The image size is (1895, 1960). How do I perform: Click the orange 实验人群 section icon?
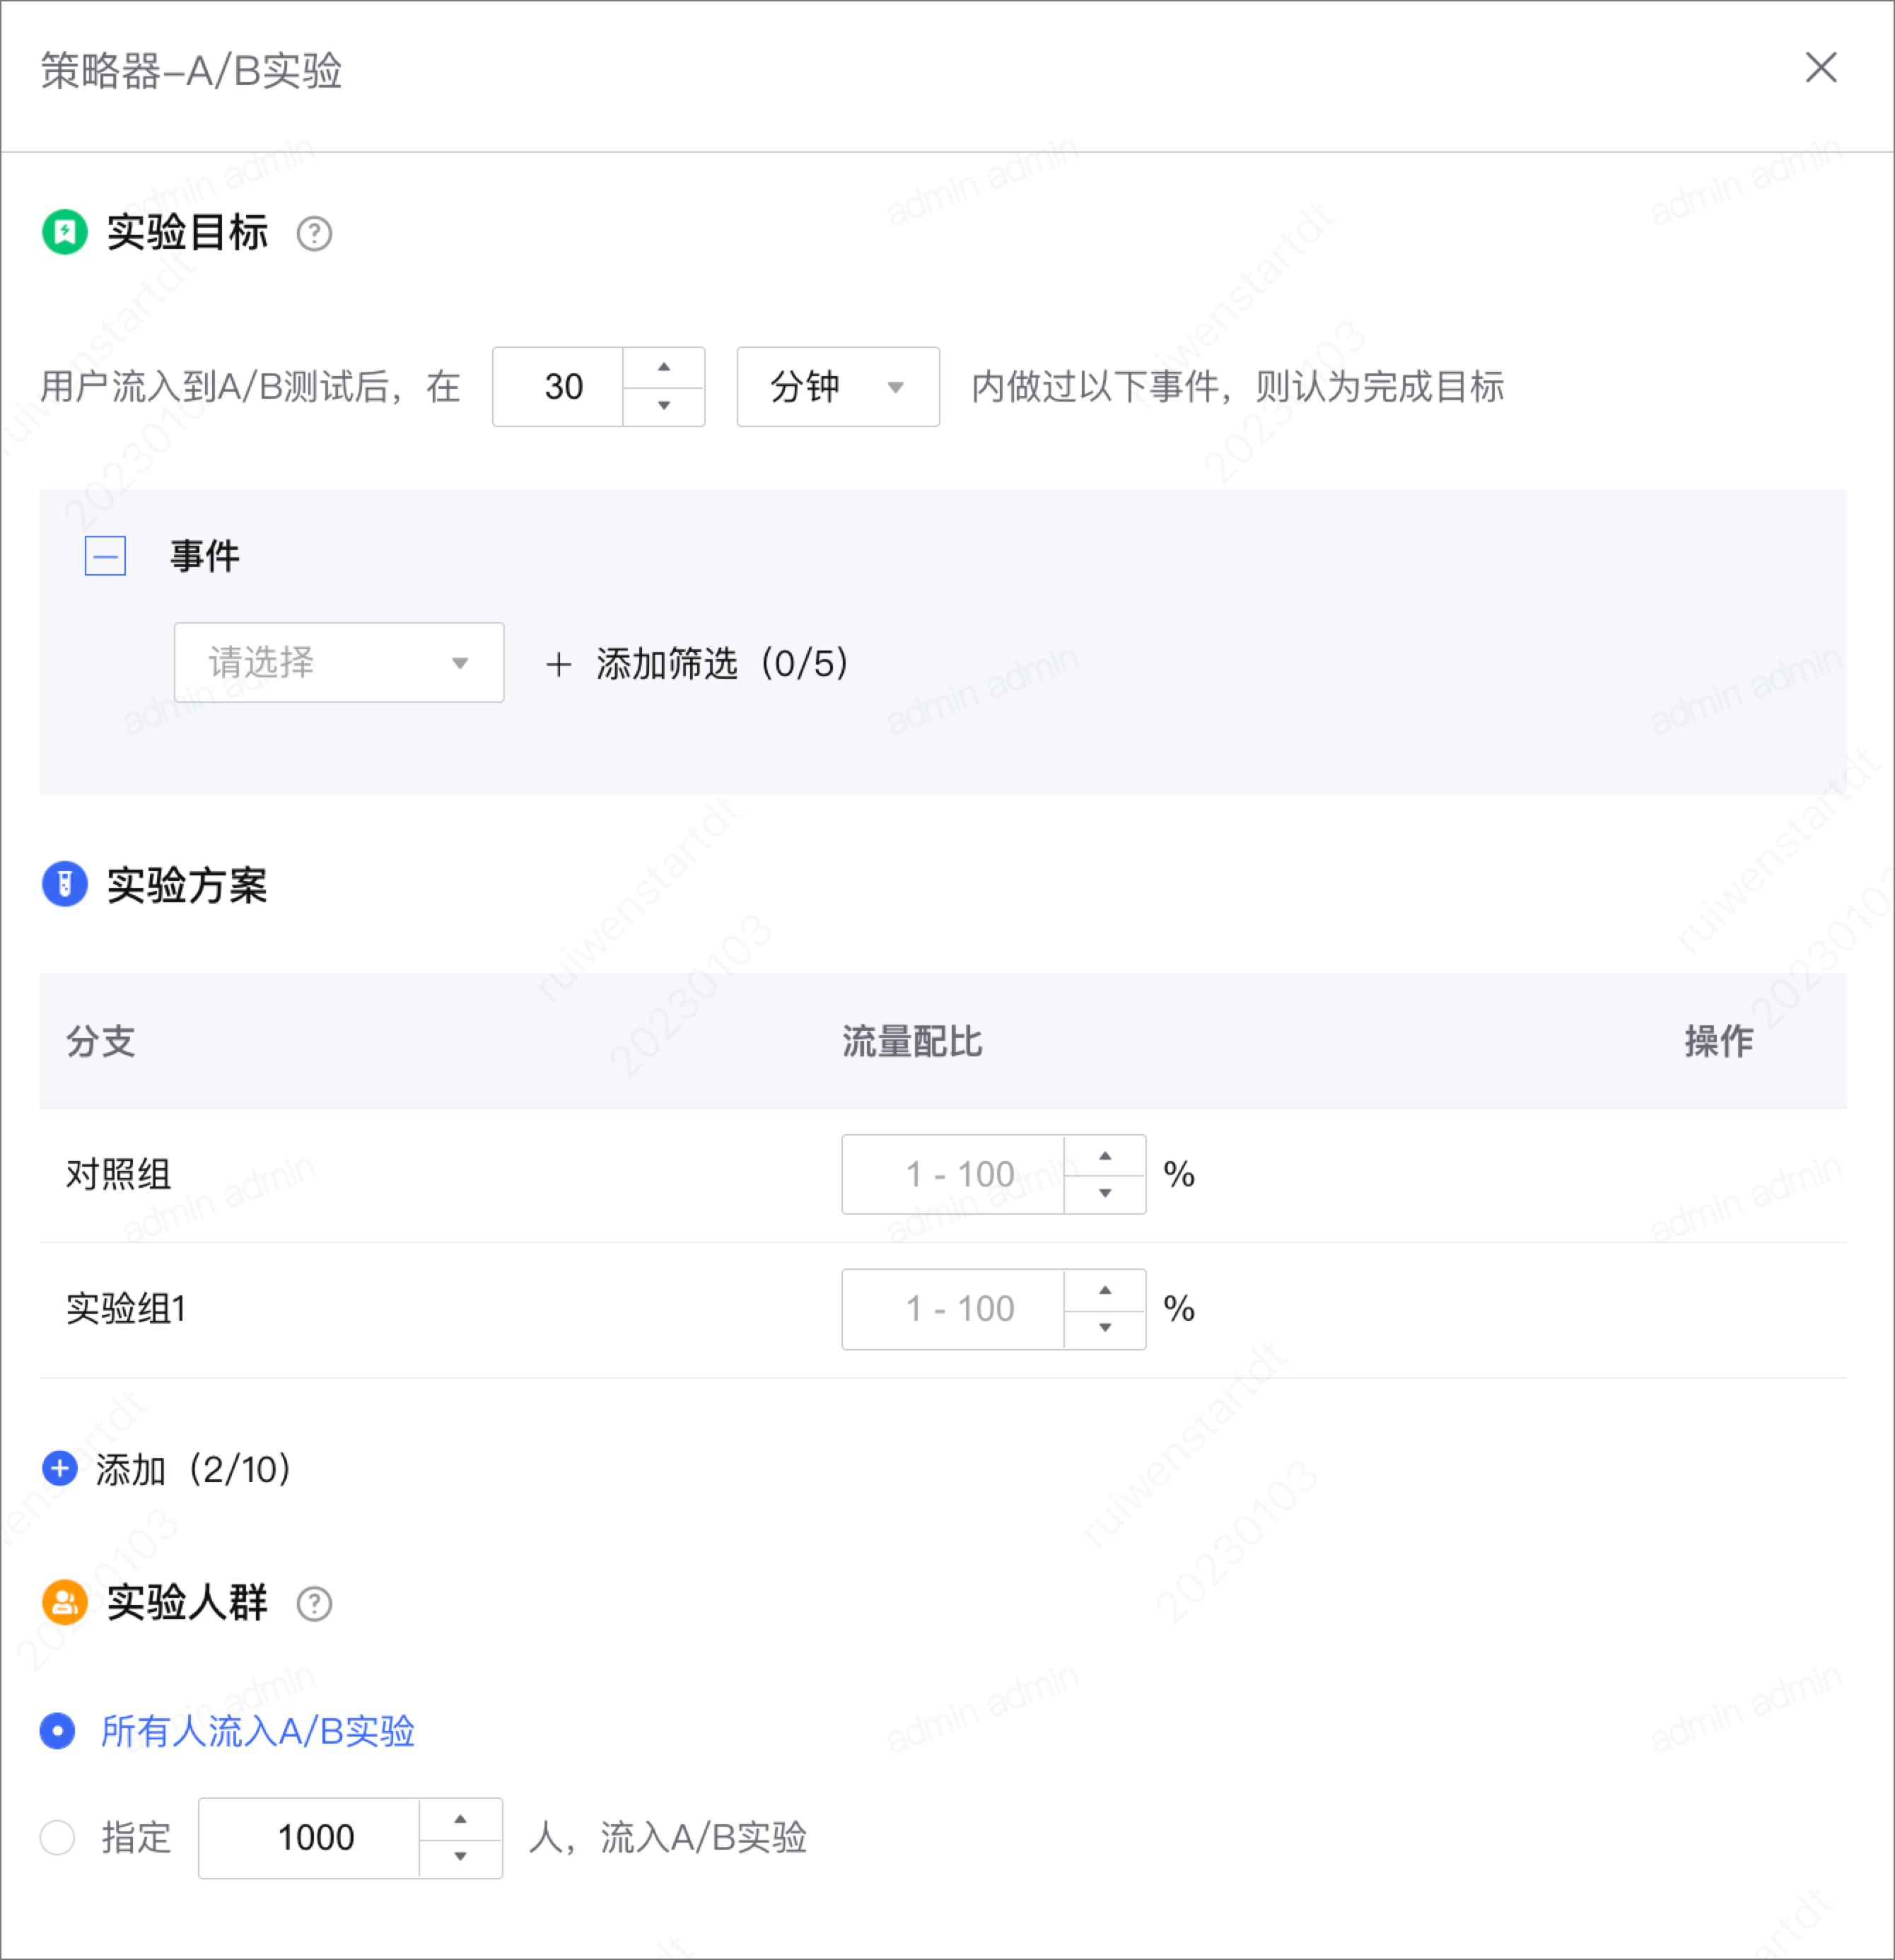(x=65, y=1603)
